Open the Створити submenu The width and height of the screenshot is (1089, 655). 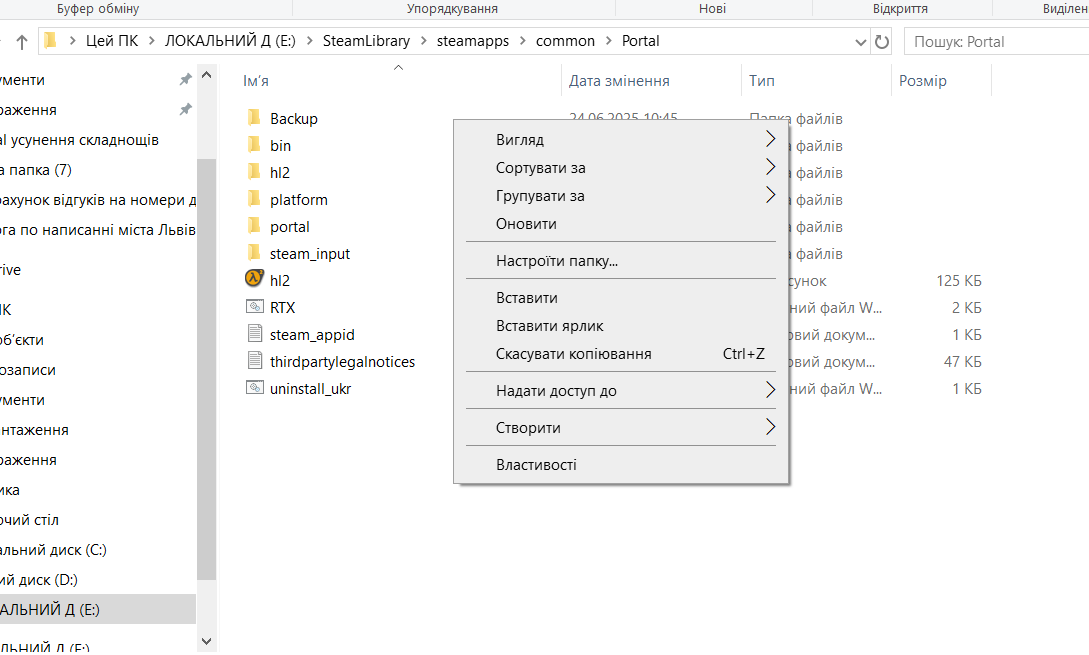point(621,427)
